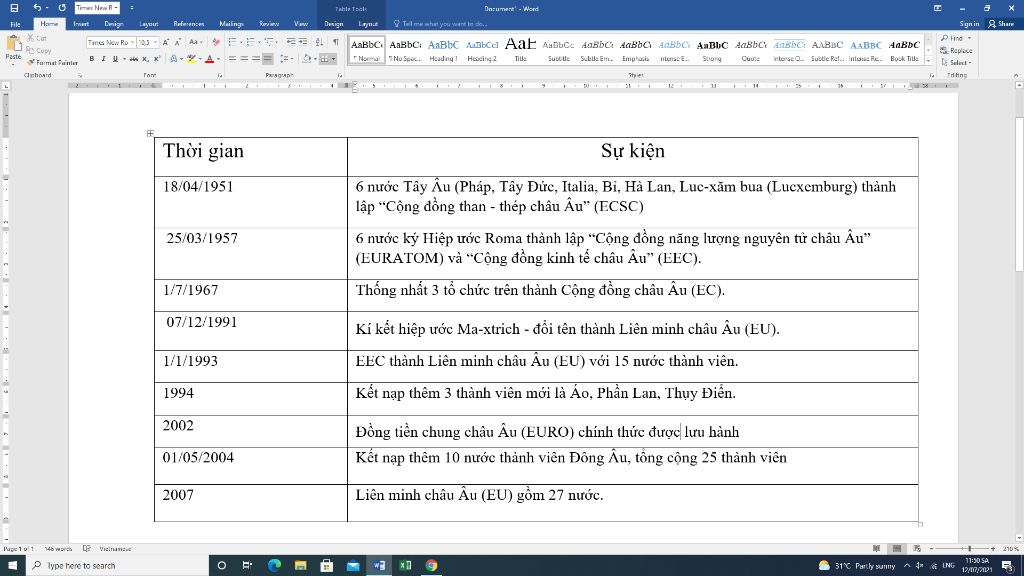Open the File menu

coord(15,24)
